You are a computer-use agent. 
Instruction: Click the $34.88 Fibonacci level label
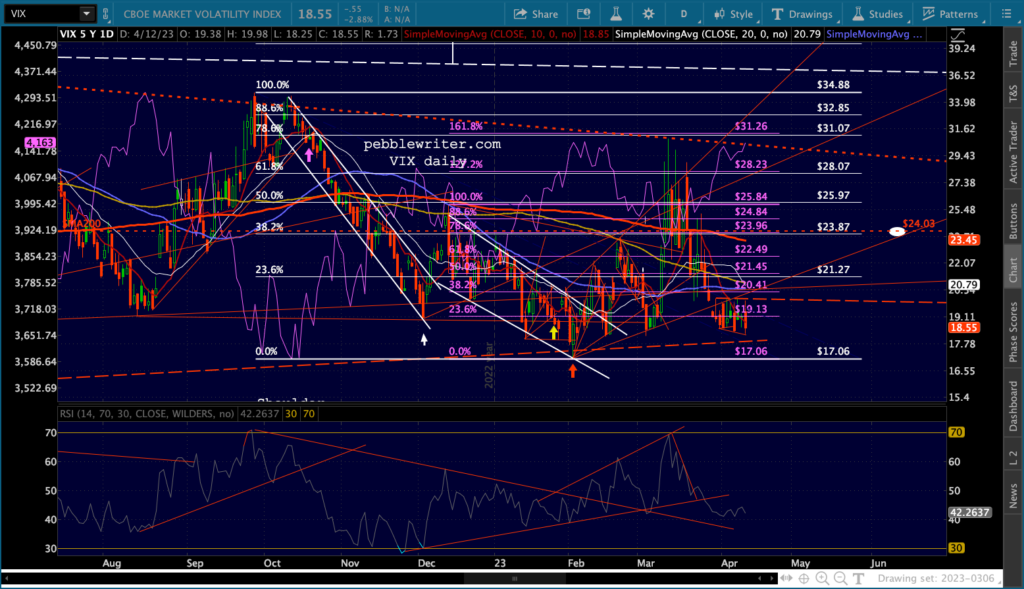tap(833, 85)
